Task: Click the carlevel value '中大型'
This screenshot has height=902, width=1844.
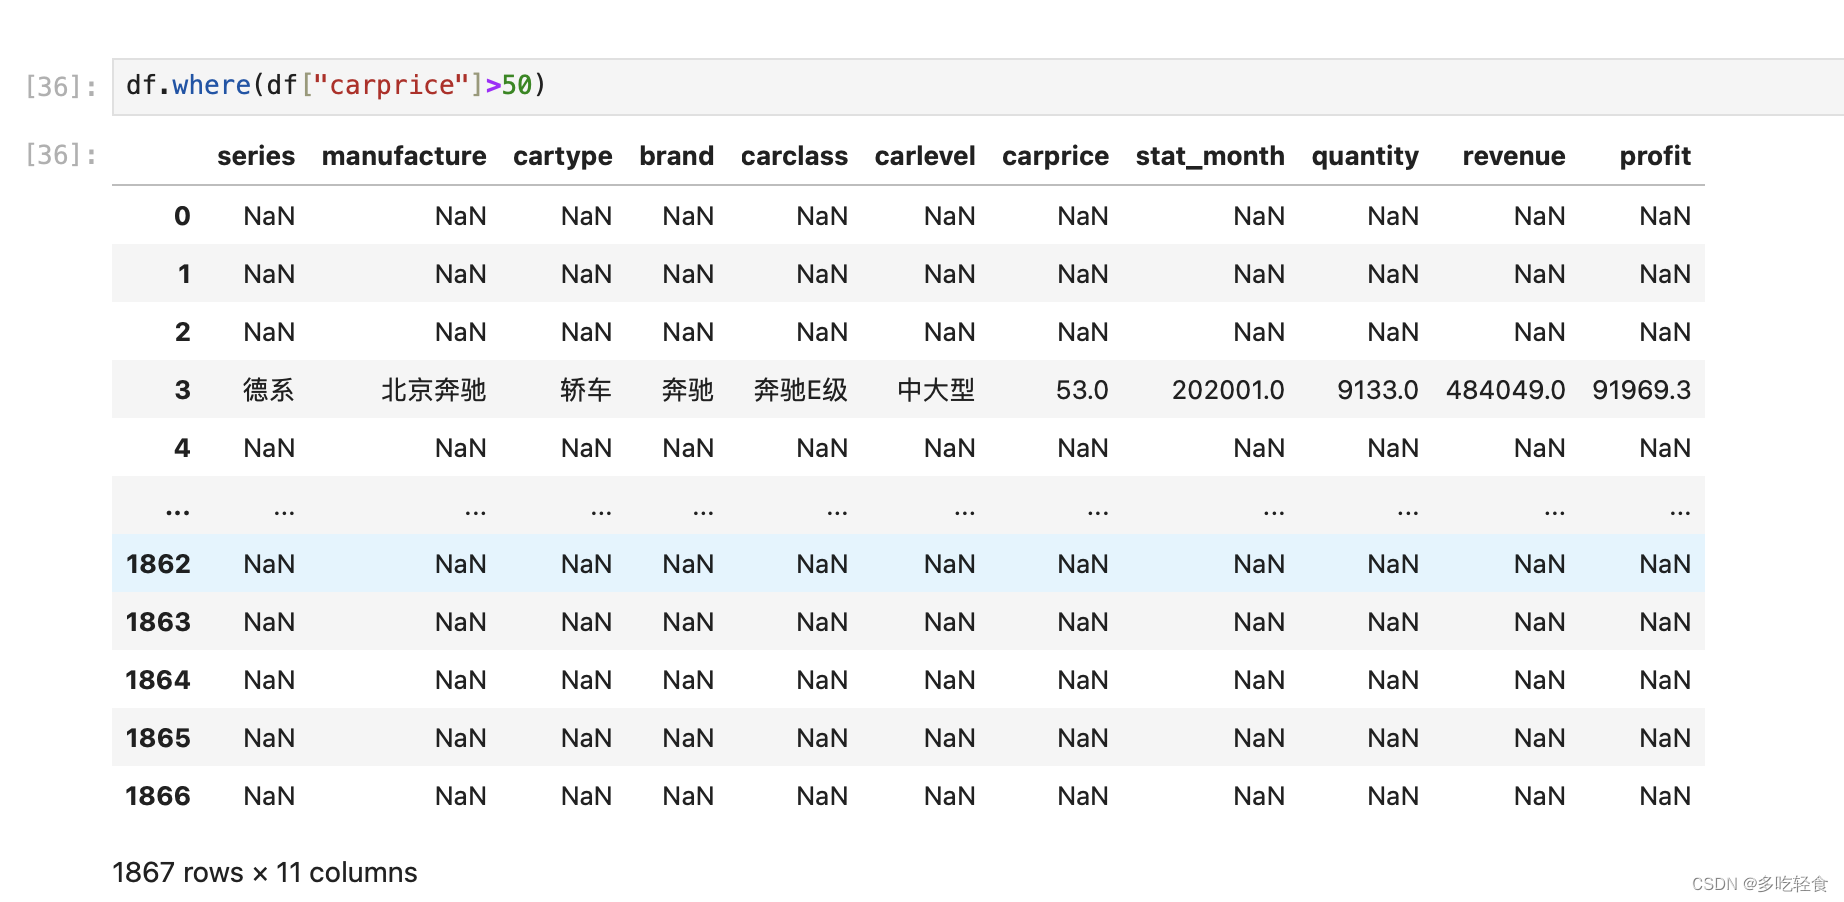Action: click(x=936, y=390)
